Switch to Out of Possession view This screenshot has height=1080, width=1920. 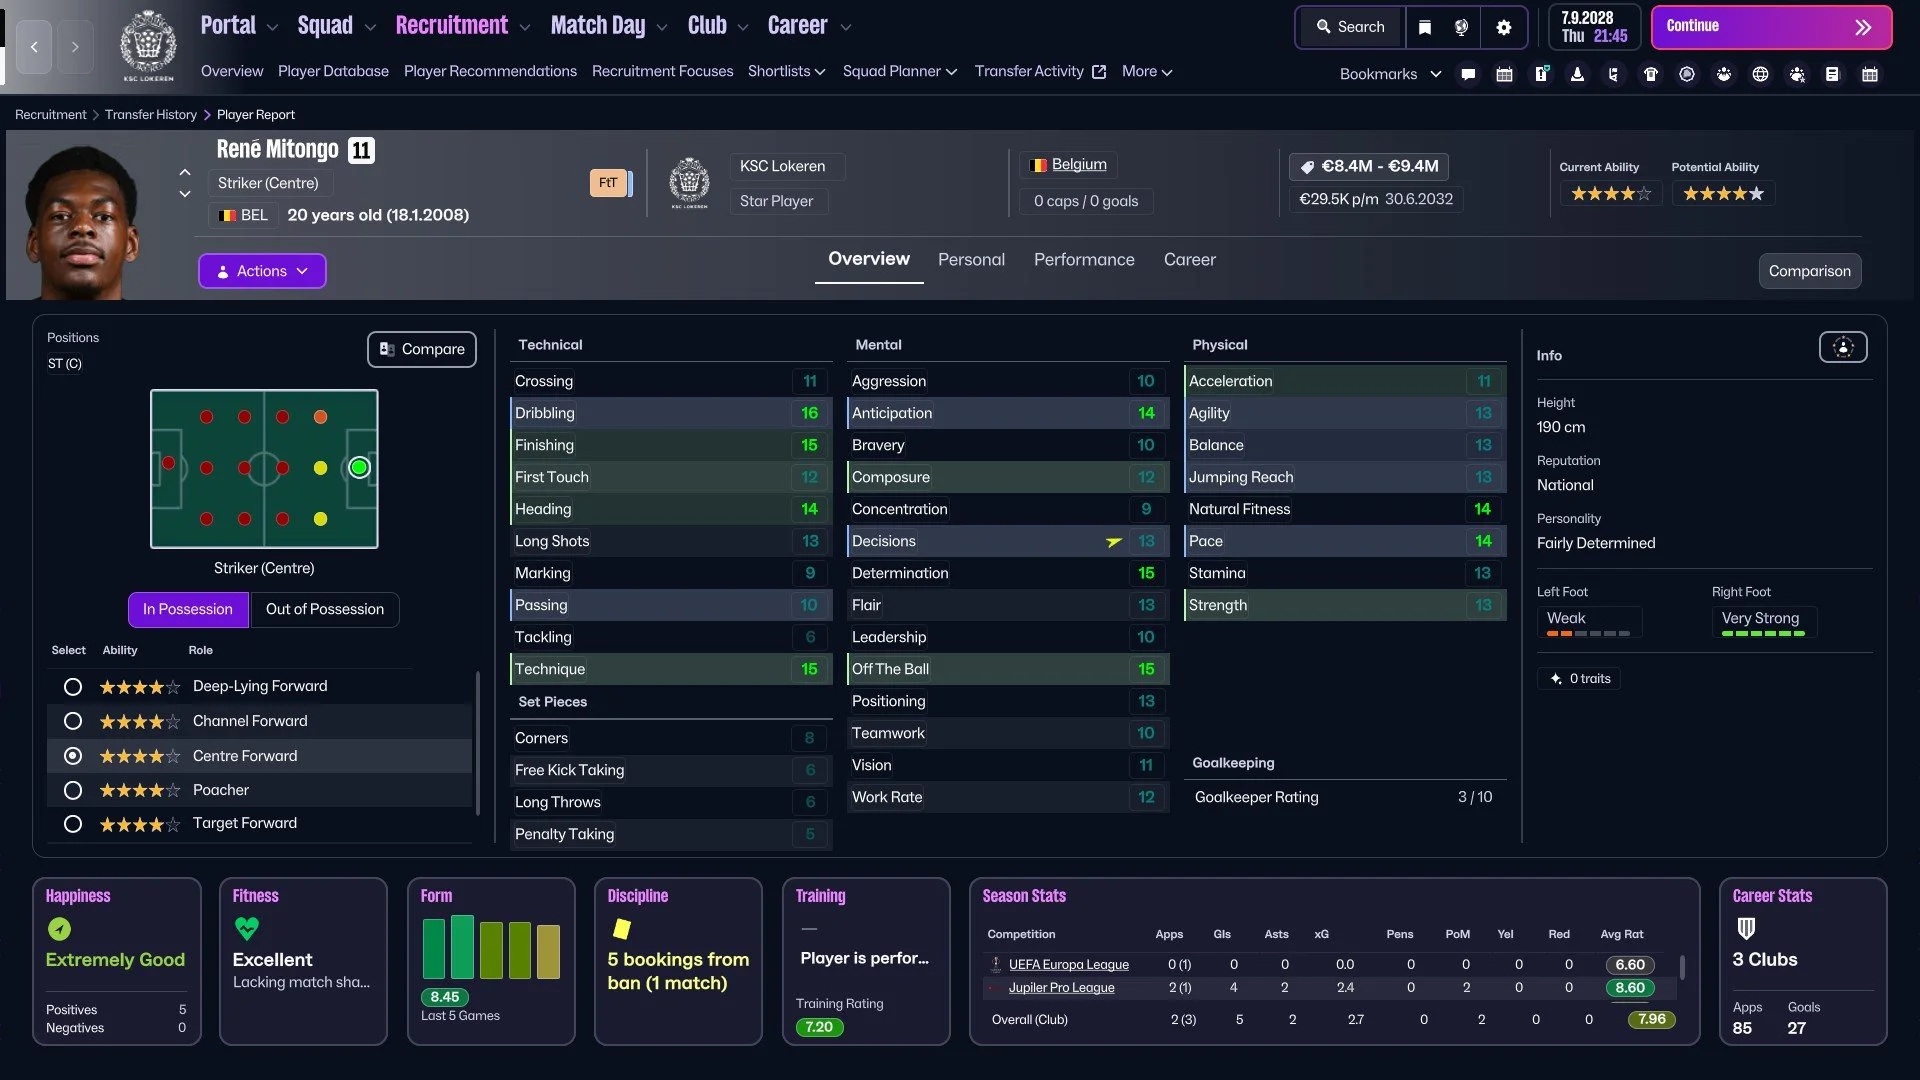(324, 609)
